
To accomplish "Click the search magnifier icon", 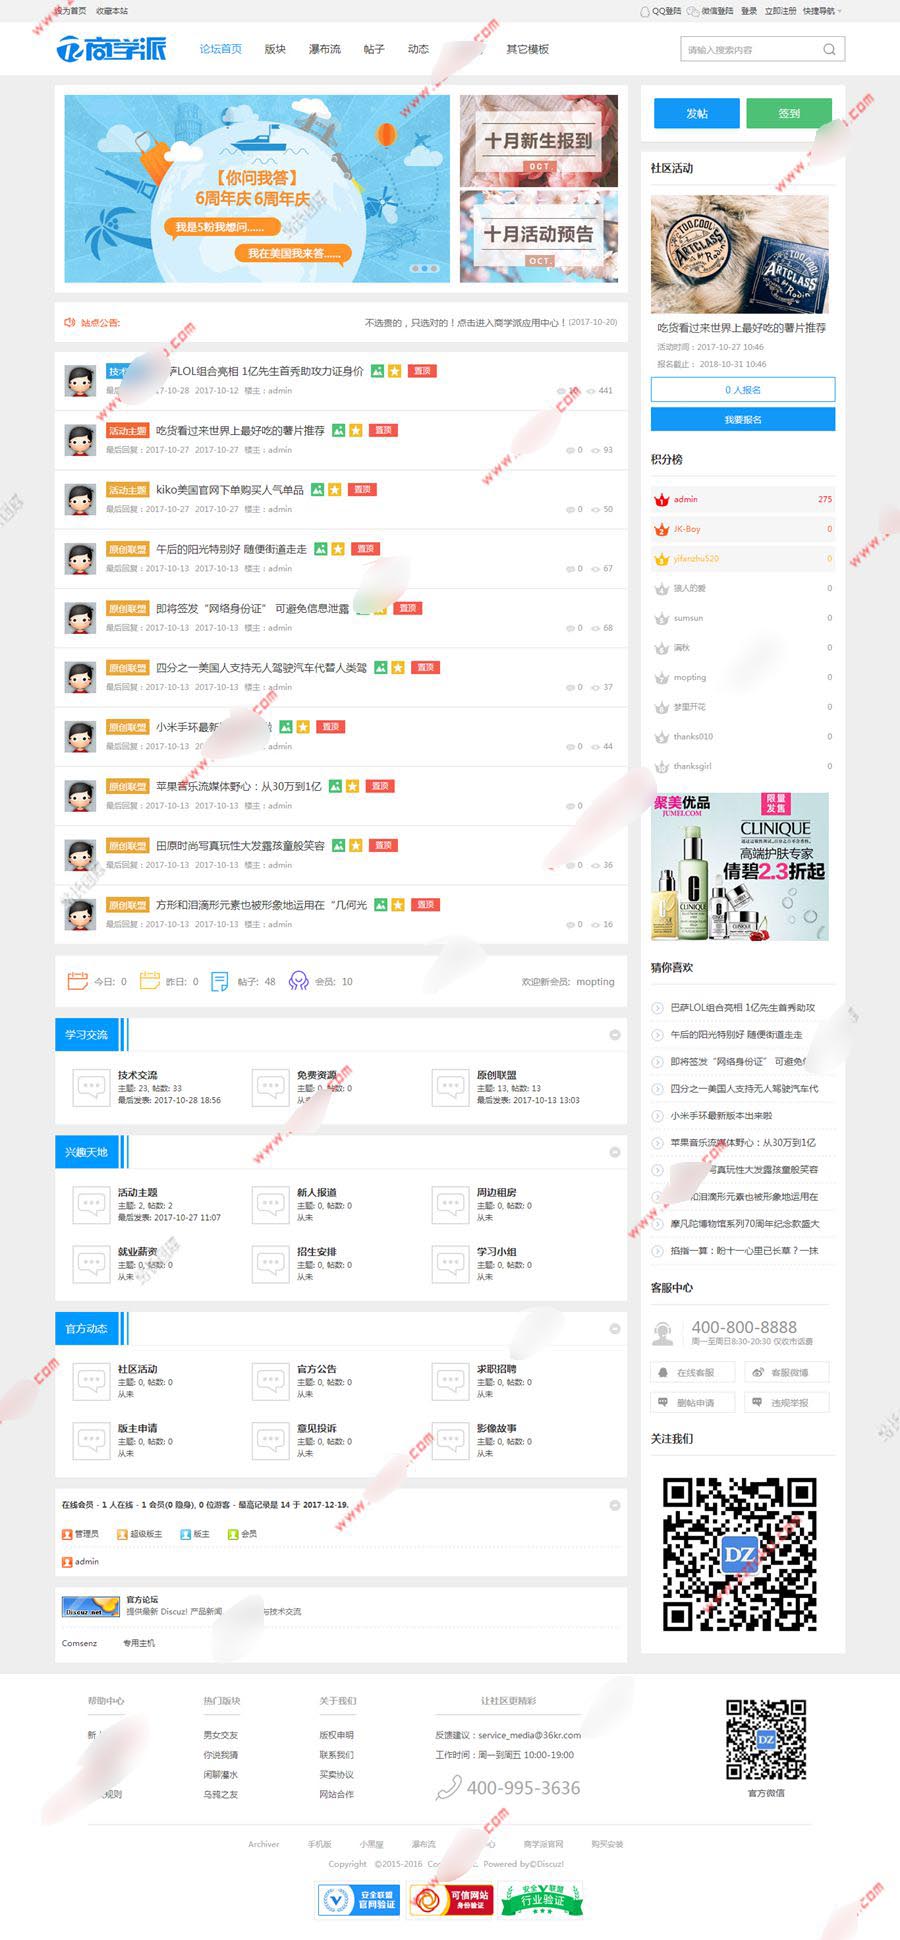I will pos(829,49).
